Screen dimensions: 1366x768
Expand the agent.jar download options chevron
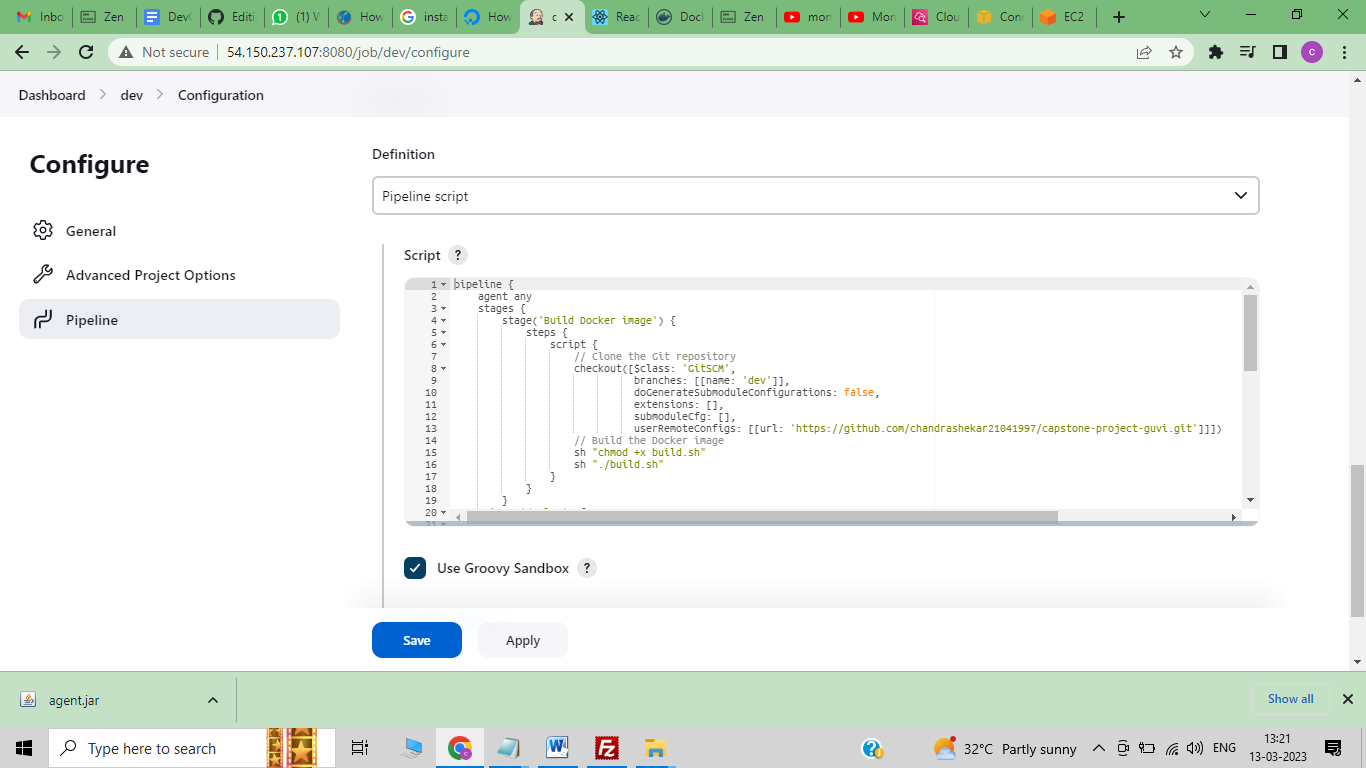pyautogui.click(x=211, y=699)
